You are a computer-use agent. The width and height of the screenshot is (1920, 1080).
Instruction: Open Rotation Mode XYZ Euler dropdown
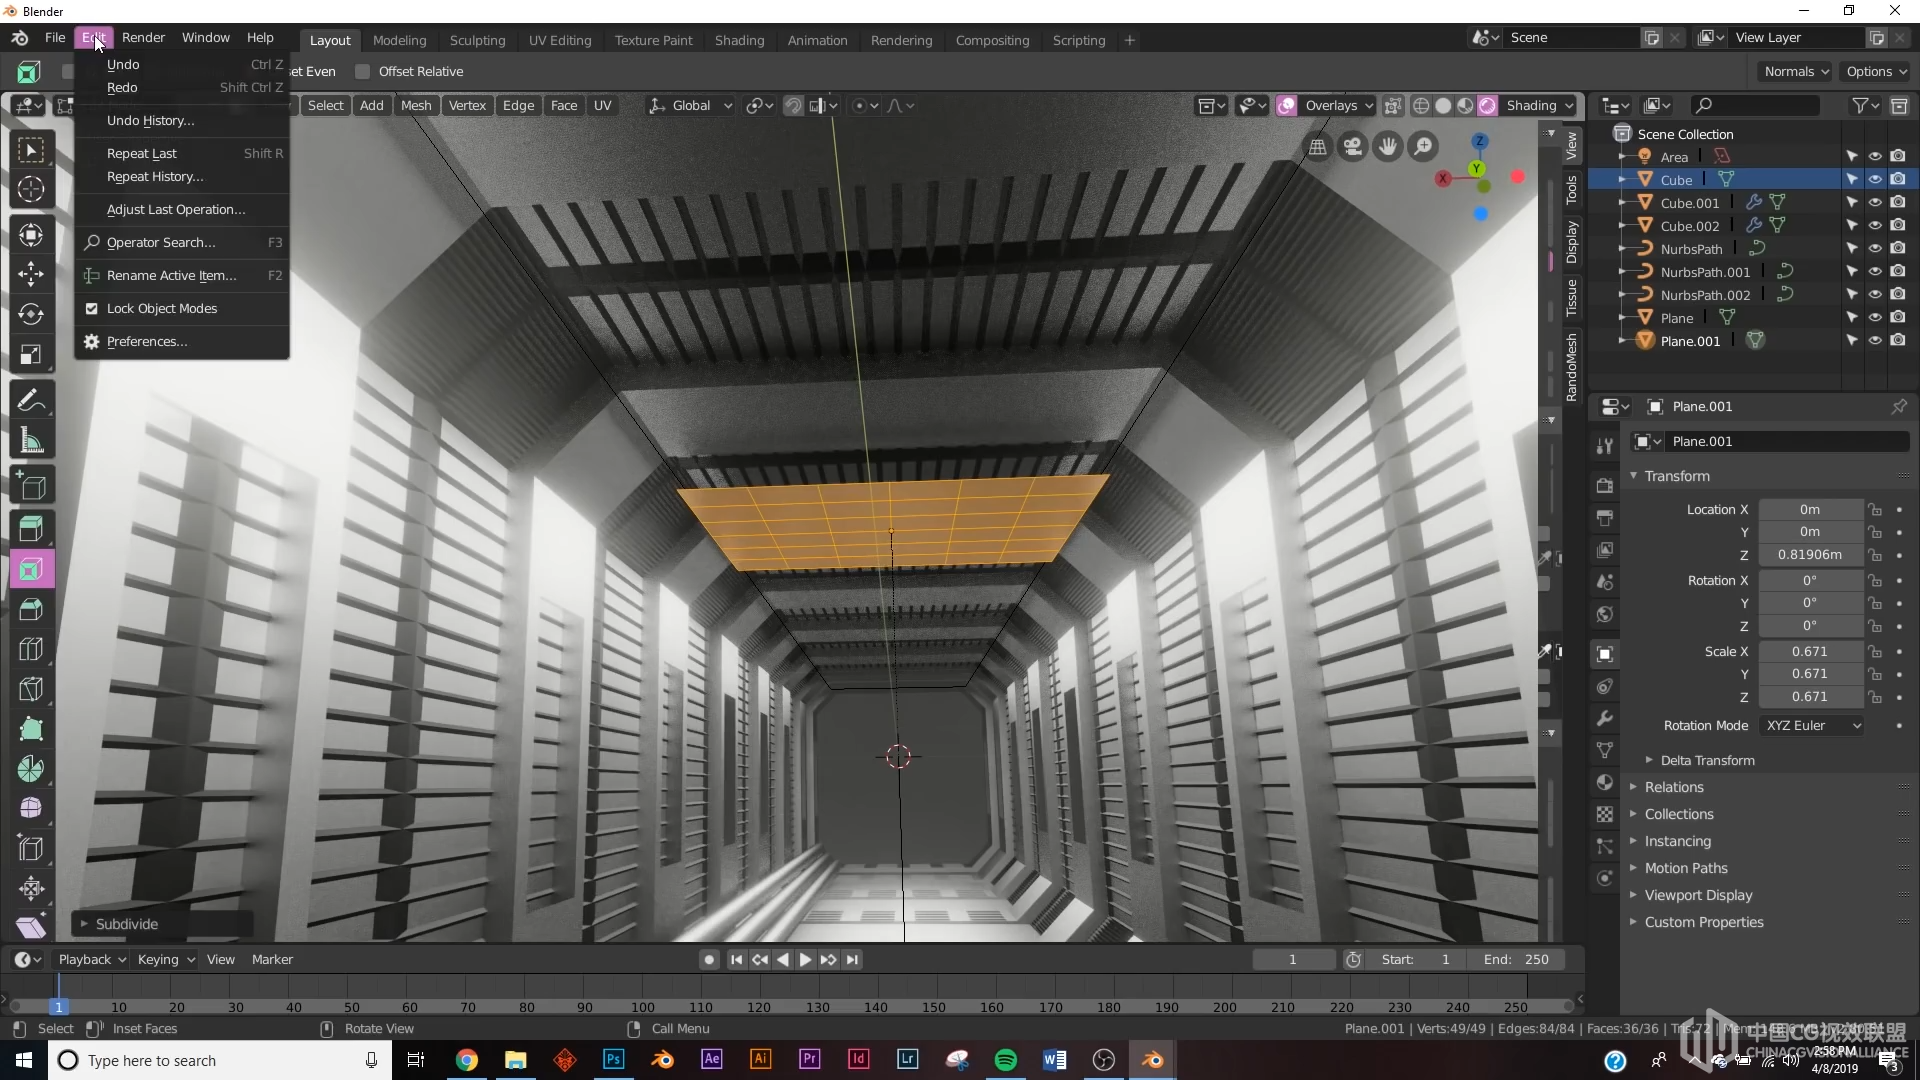(x=1812, y=725)
